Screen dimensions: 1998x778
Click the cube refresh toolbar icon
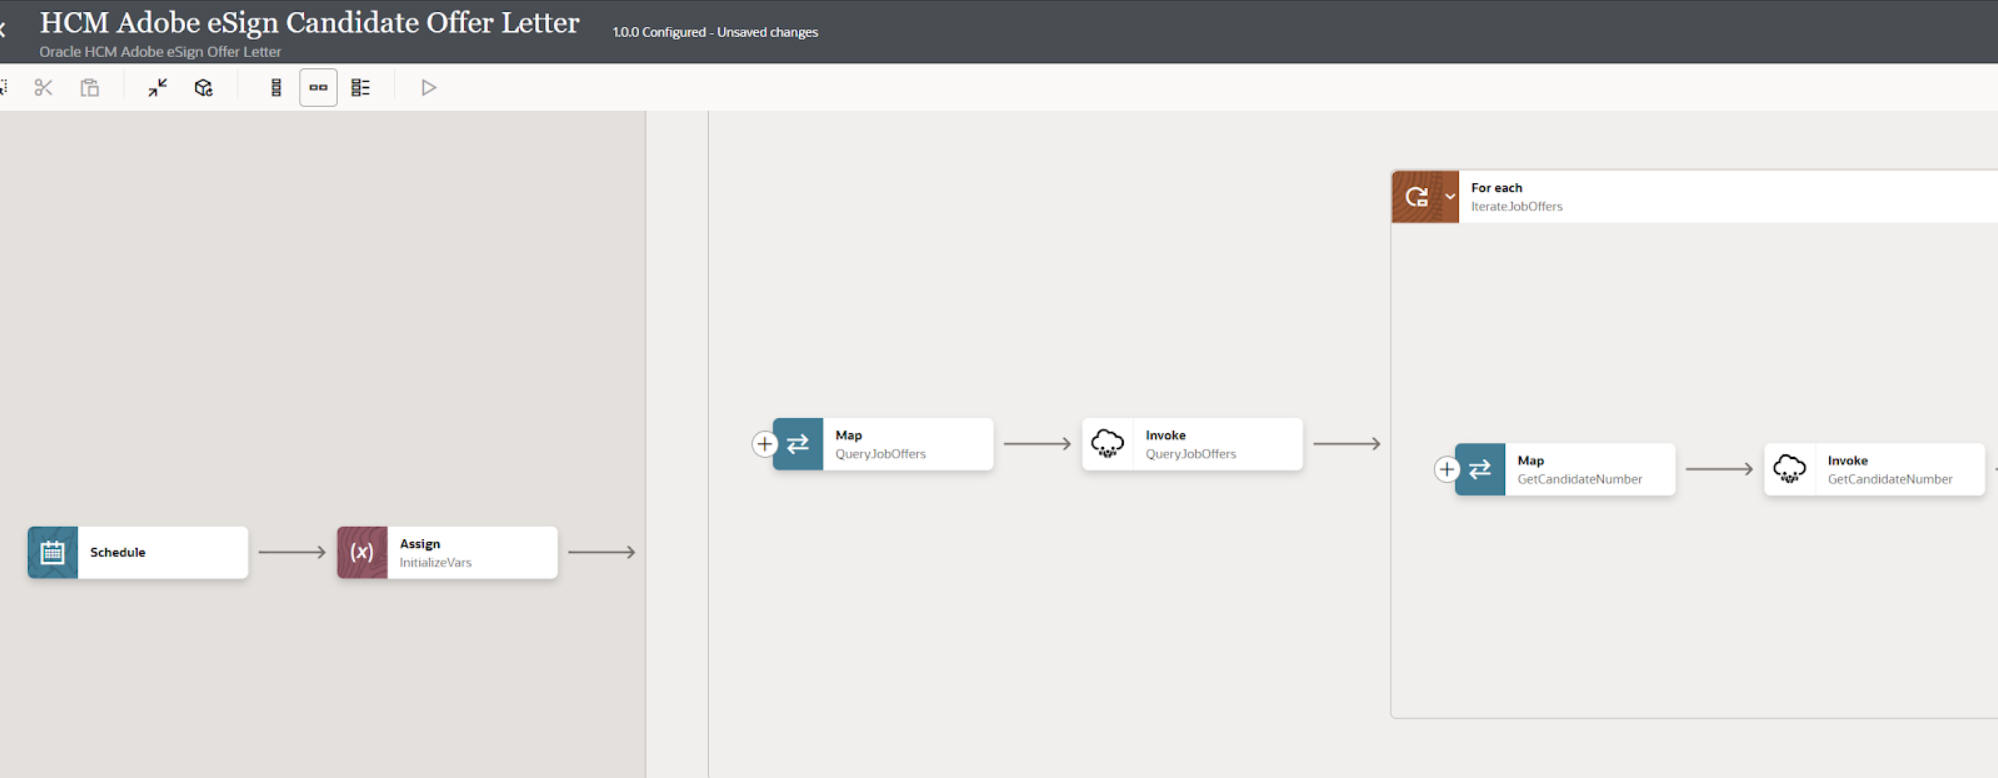(204, 88)
